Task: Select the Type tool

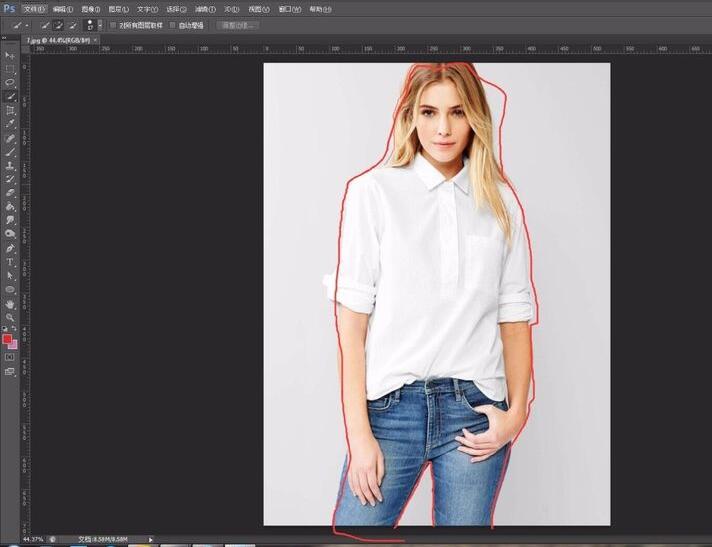Action: pyautogui.click(x=10, y=261)
